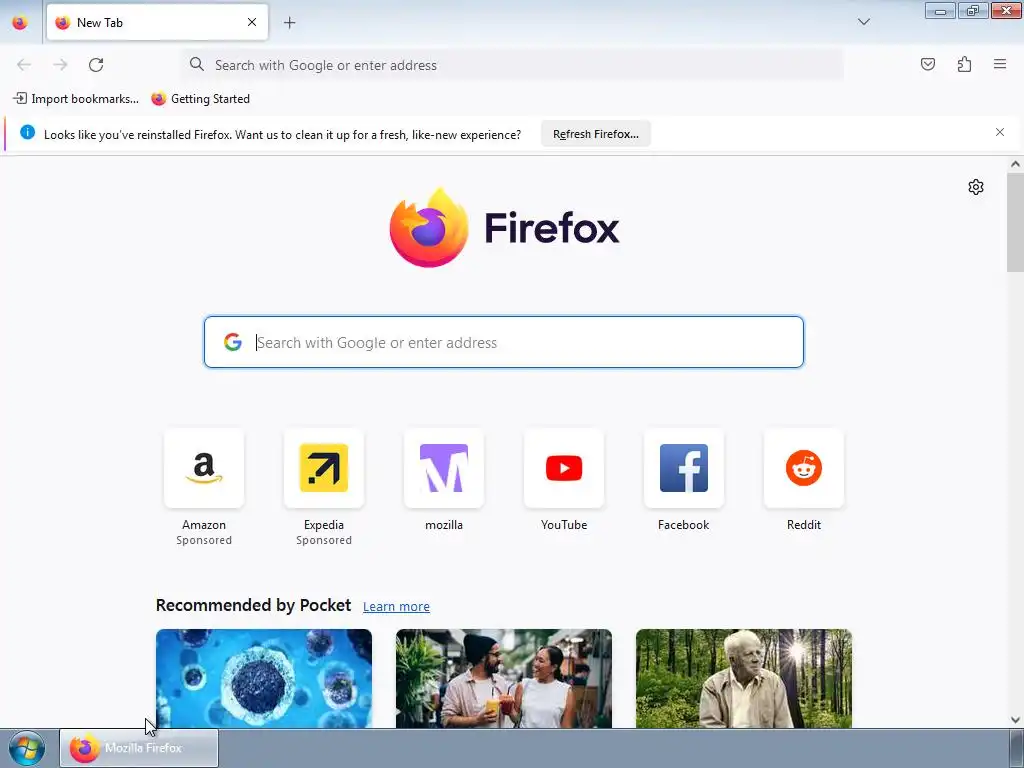Click the info icon in notification bar
The width and height of the screenshot is (1024, 768).
(27, 133)
